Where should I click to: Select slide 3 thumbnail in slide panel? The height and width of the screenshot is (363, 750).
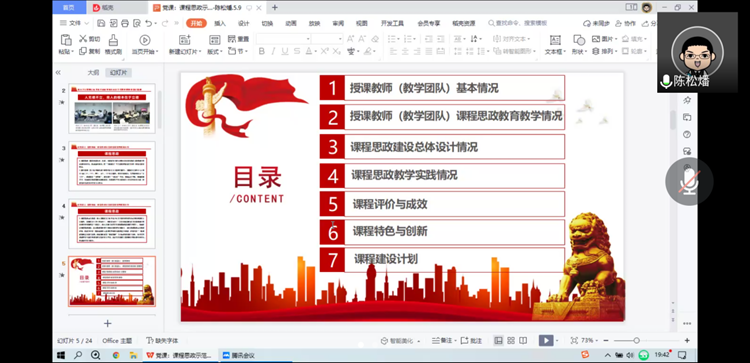(x=112, y=166)
